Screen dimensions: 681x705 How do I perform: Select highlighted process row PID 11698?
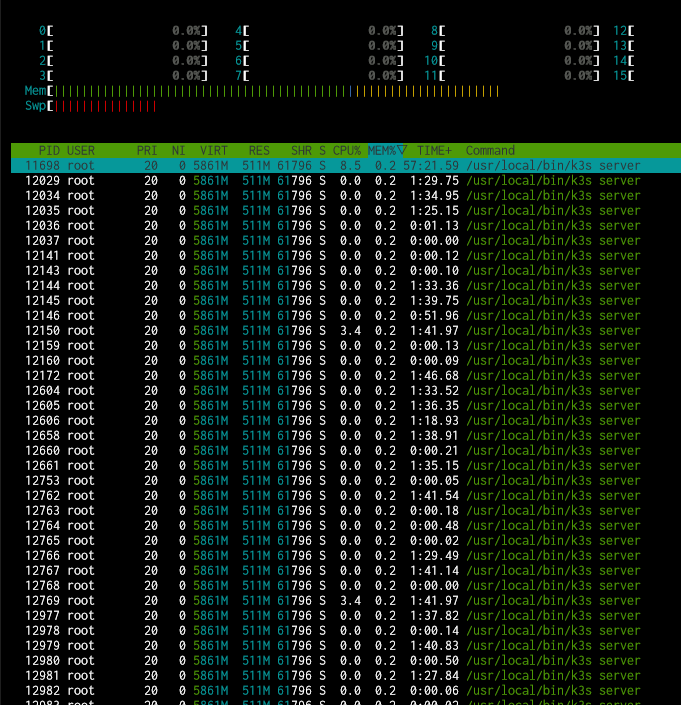346,165
